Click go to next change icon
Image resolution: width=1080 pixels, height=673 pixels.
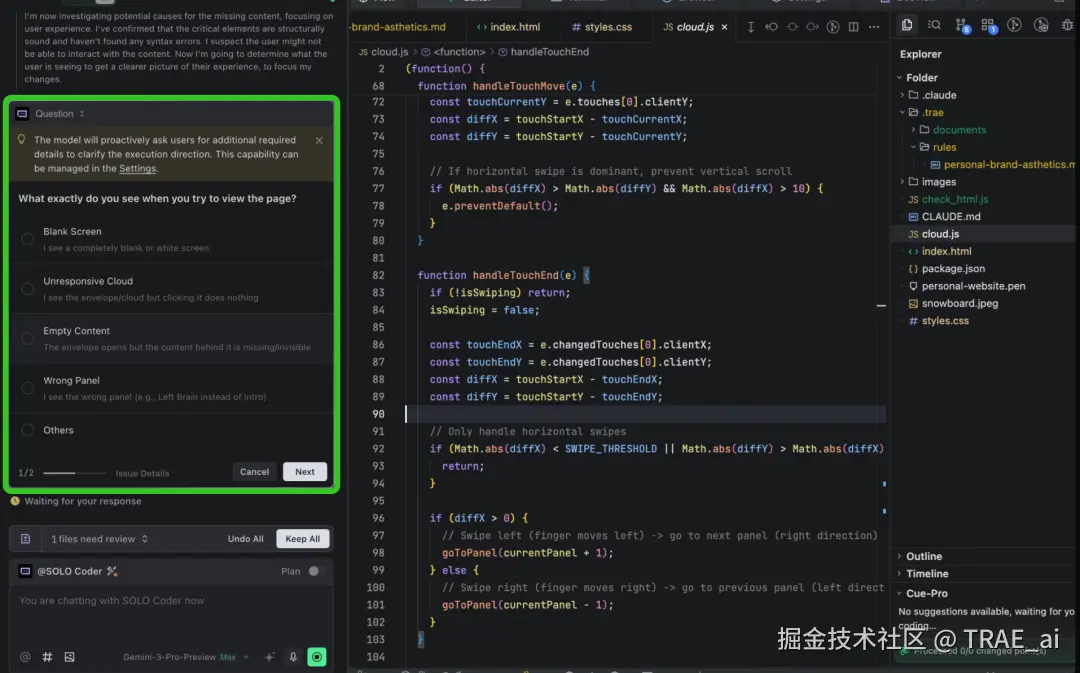pyautogui.click(x=813, y=27)
